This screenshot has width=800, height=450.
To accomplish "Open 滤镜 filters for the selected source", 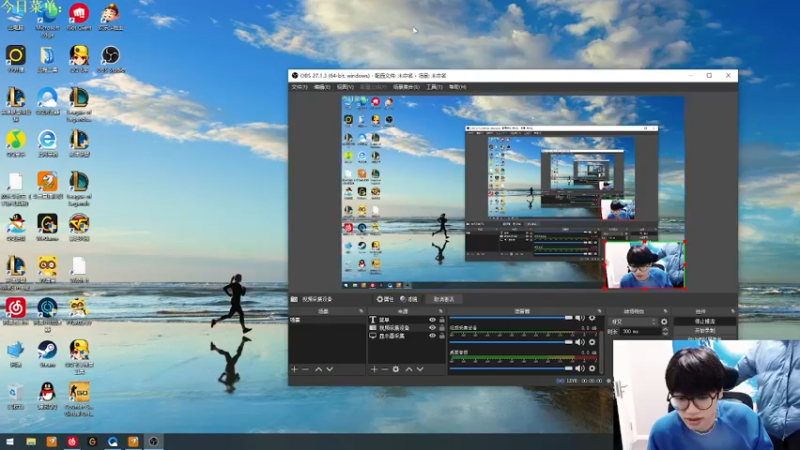I will click(x=409, y=299).
